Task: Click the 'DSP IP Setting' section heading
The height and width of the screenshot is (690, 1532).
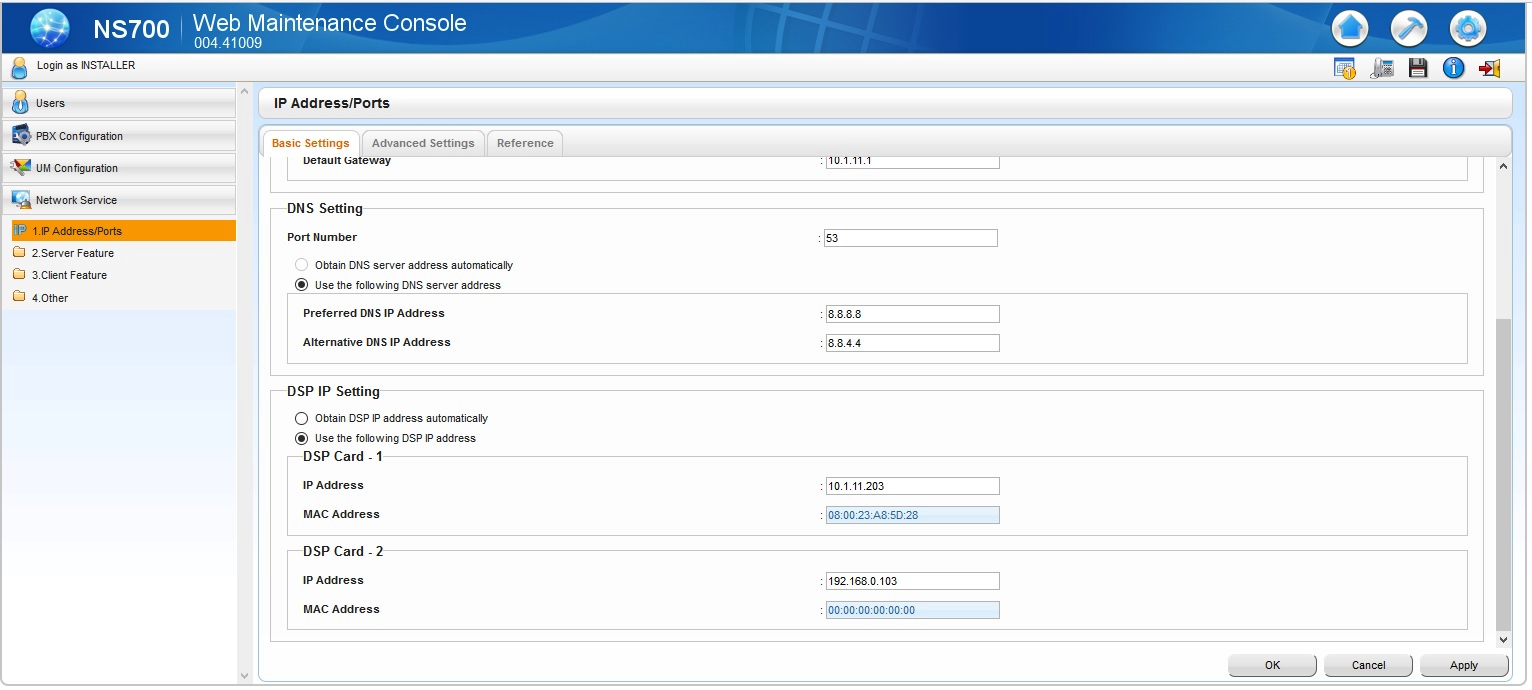Action: [333, 391]
